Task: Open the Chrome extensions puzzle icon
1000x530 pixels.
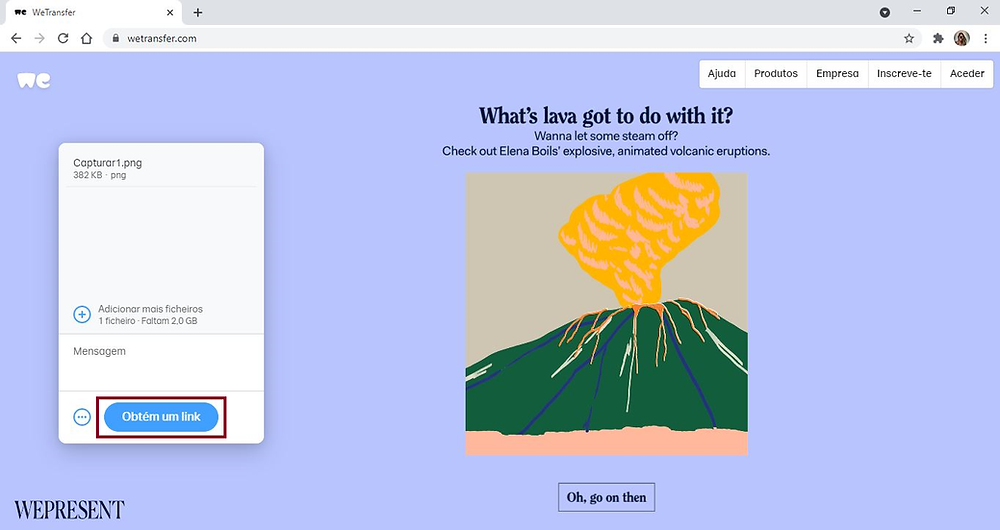Action: pos(938,38)
